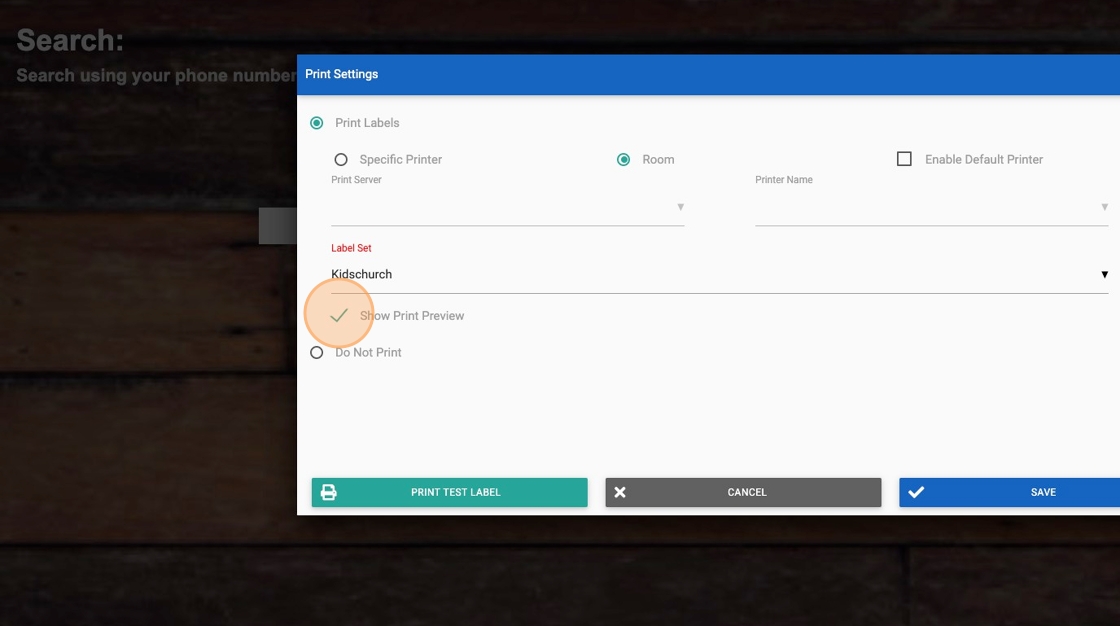Choose the Specific Printer option
This screenshot has height=626, width=1120.
pyautogui.click(x=341, y=159)
